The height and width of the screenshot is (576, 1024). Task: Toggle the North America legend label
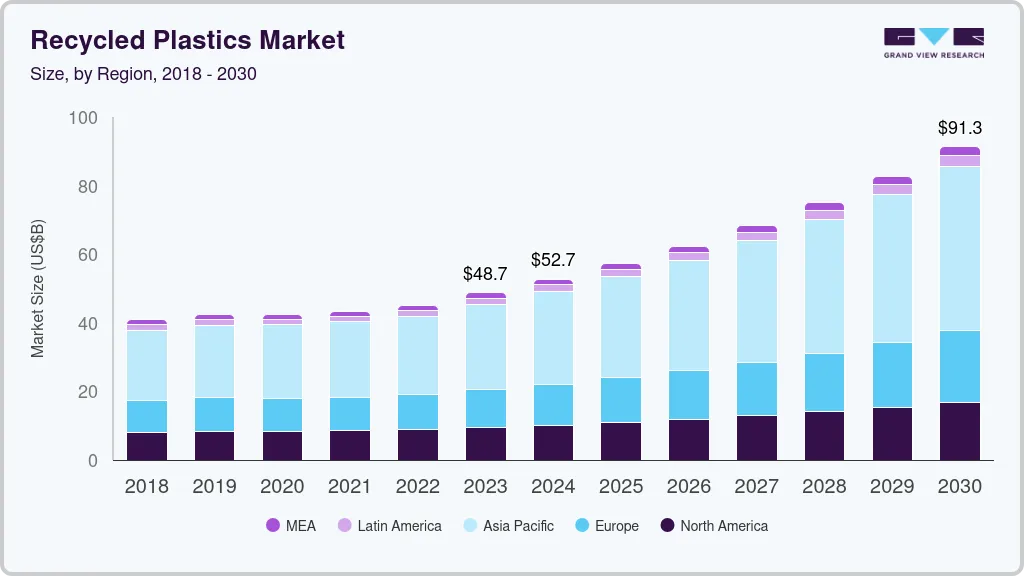(724, 525)
